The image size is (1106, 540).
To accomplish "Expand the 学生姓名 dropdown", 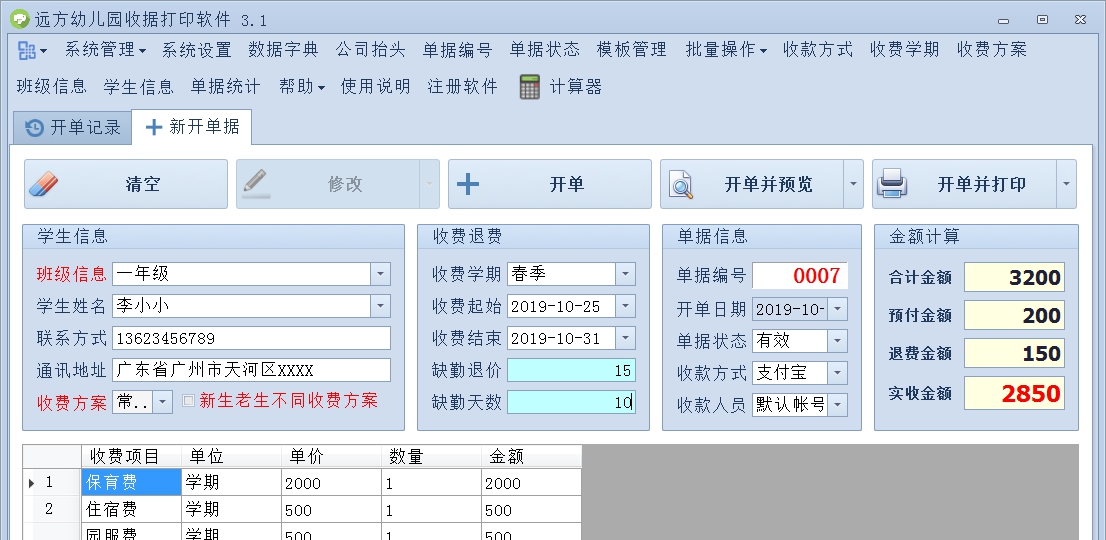I will 380,306.
